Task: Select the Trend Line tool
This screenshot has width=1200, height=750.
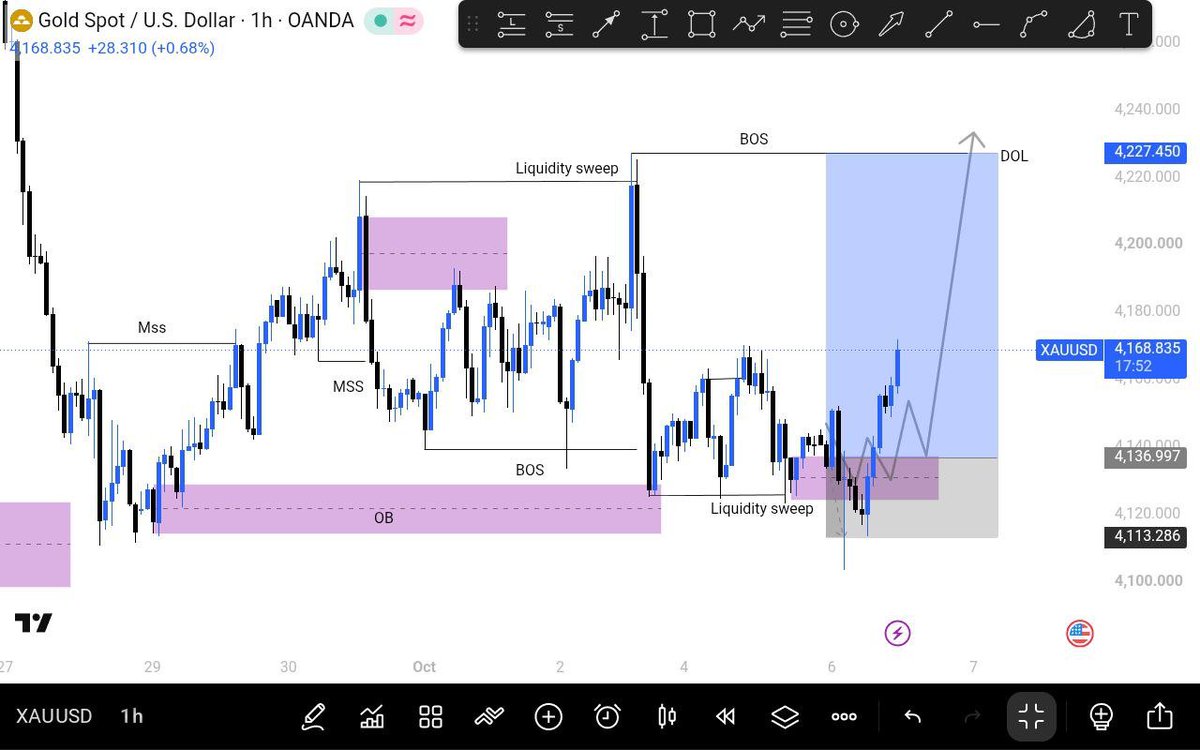Action: (x=938, y=24)
